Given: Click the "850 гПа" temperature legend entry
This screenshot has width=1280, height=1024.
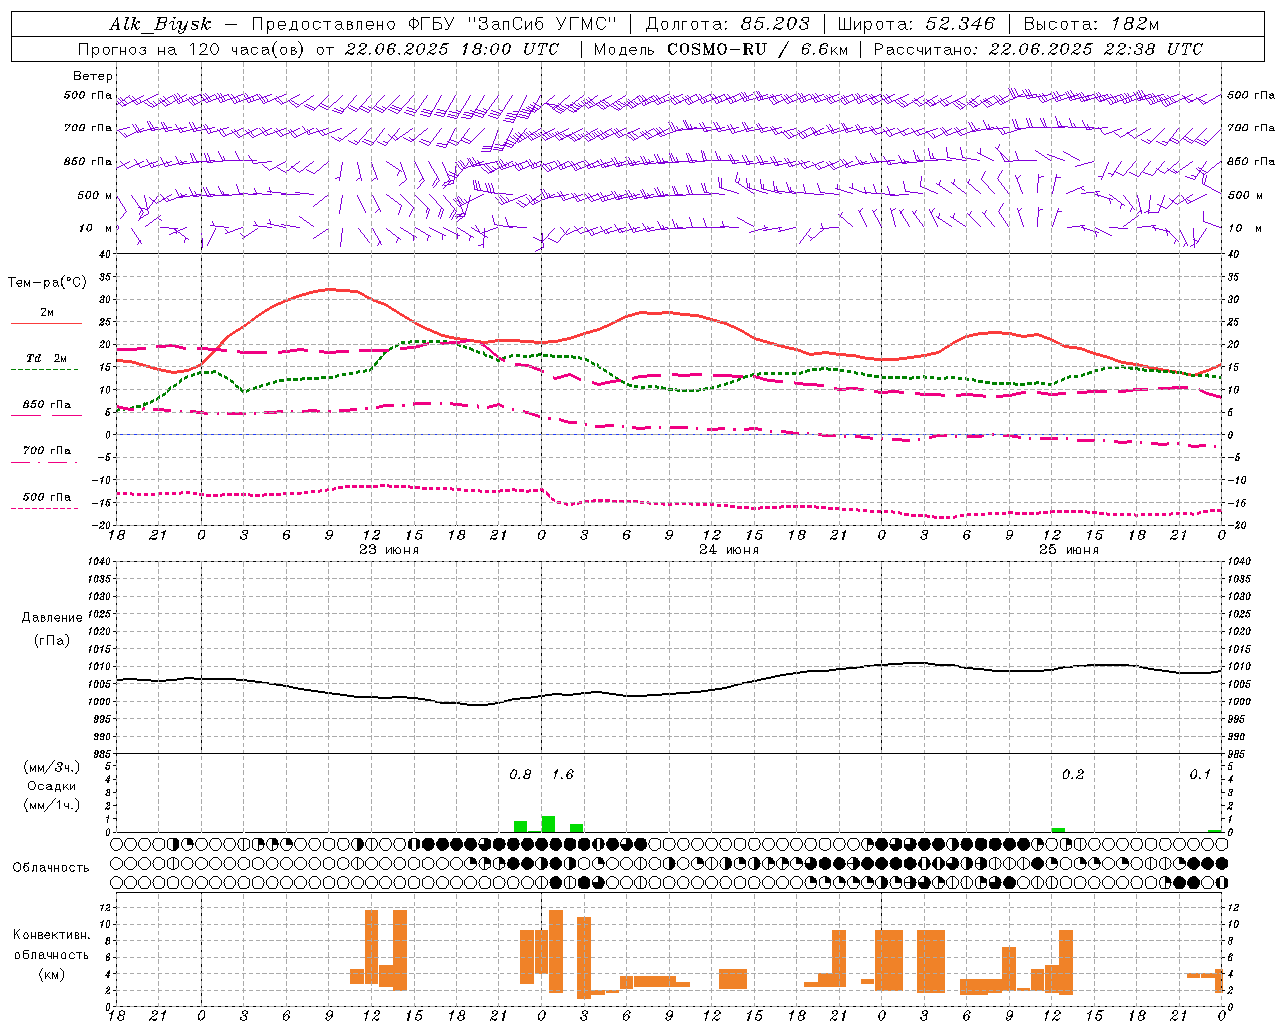Looking at the screenshot, I should [x=47, y=405].
